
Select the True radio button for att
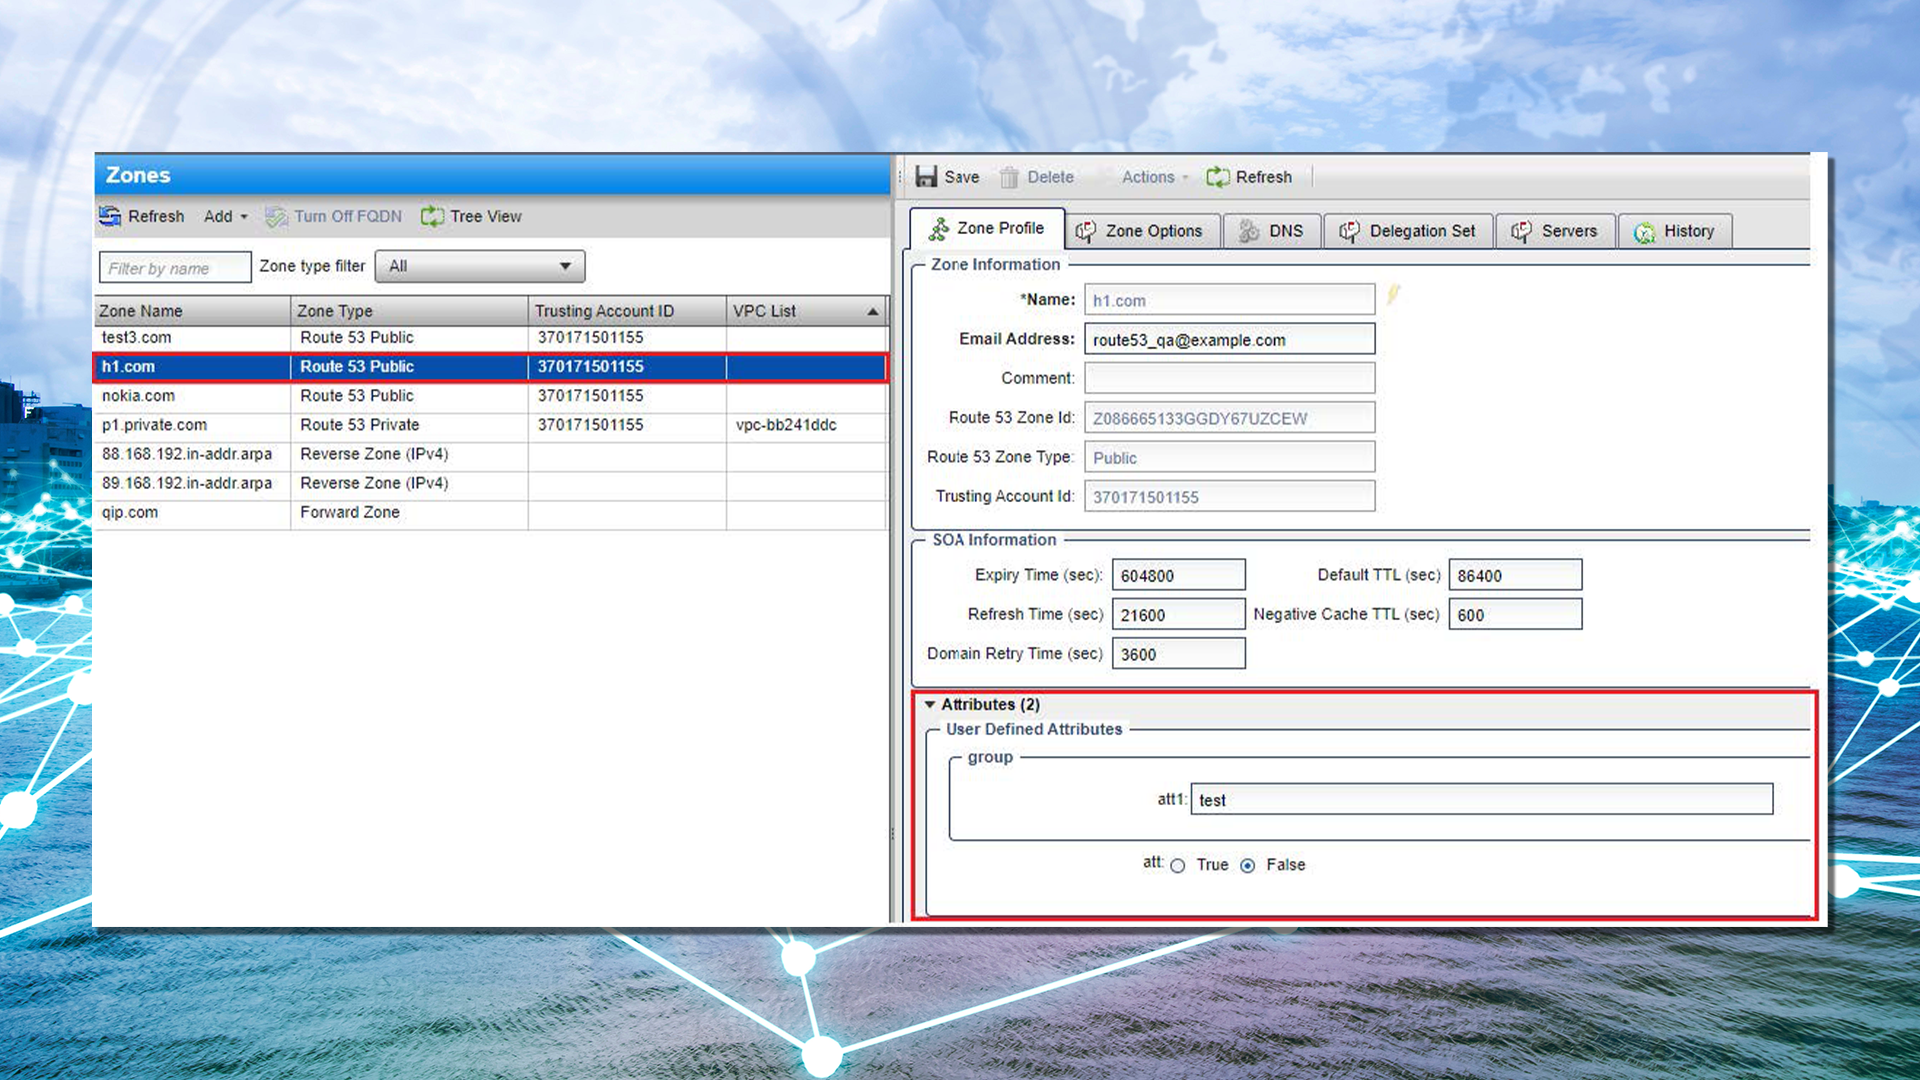(x=1178, y=866)
